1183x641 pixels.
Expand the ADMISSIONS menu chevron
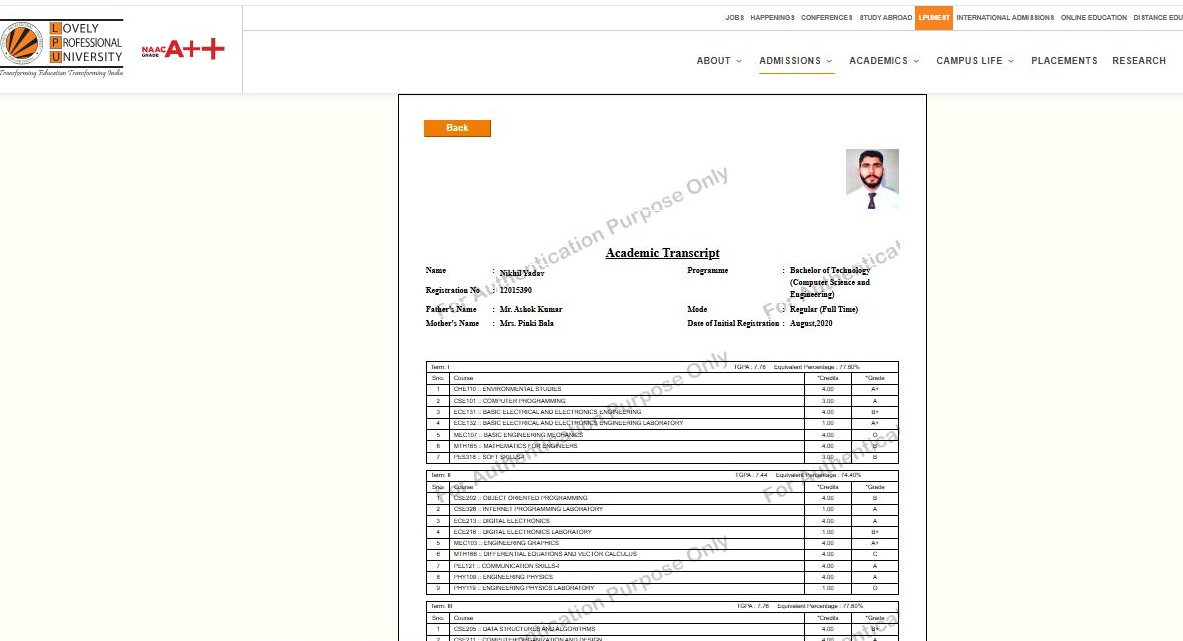829,61
